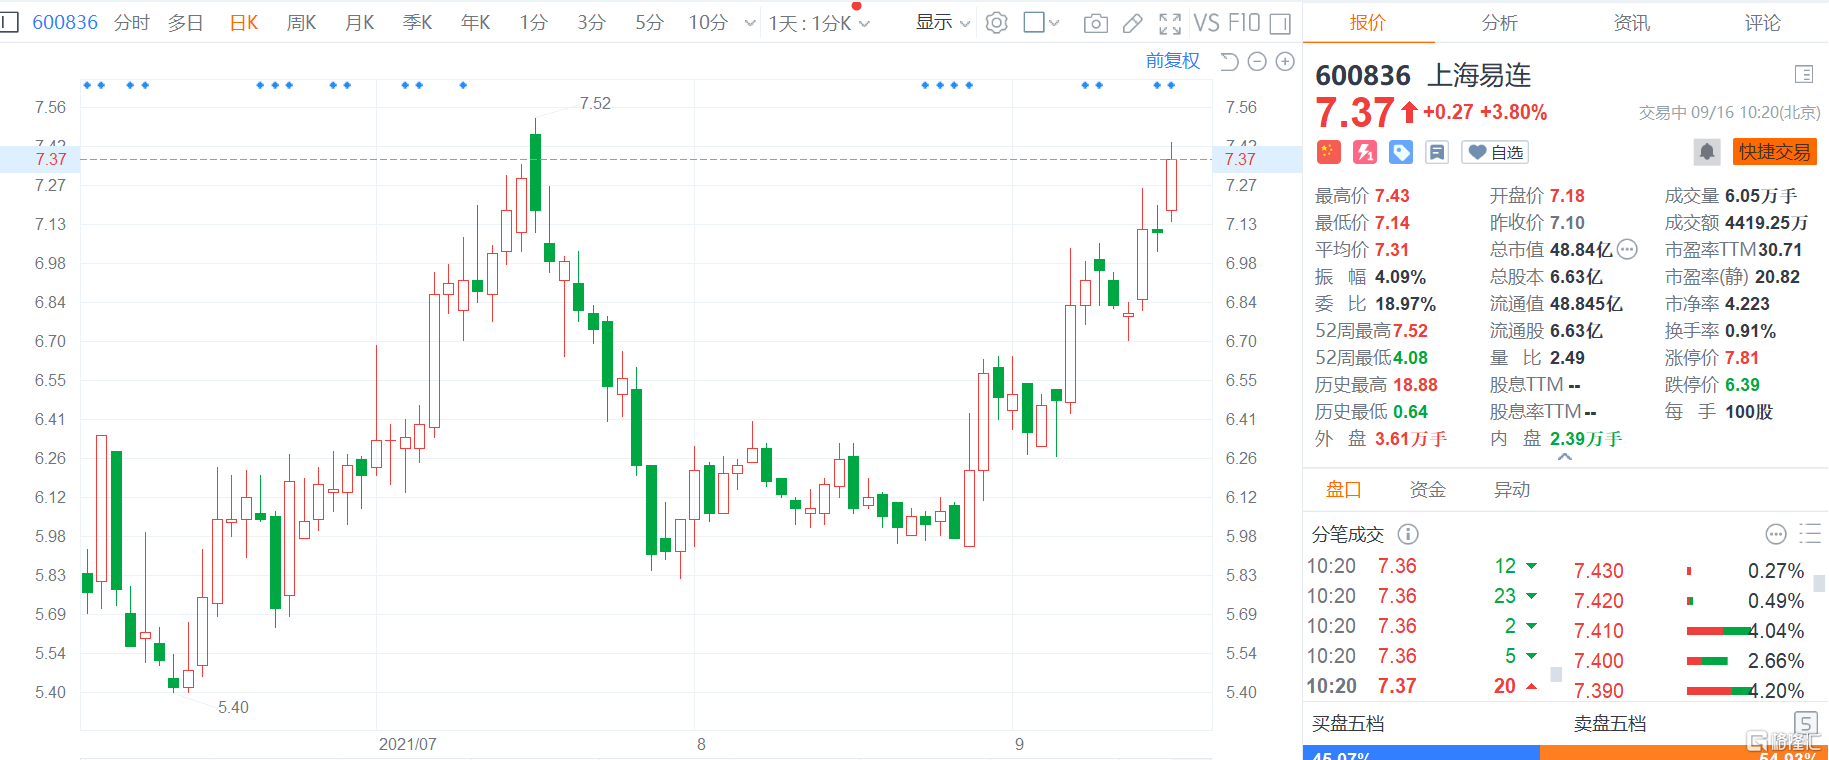The height and width of the screenshot is (760, 1829).
Task: Collapse quote details with up chevron
Action: tap(1565, 457)
